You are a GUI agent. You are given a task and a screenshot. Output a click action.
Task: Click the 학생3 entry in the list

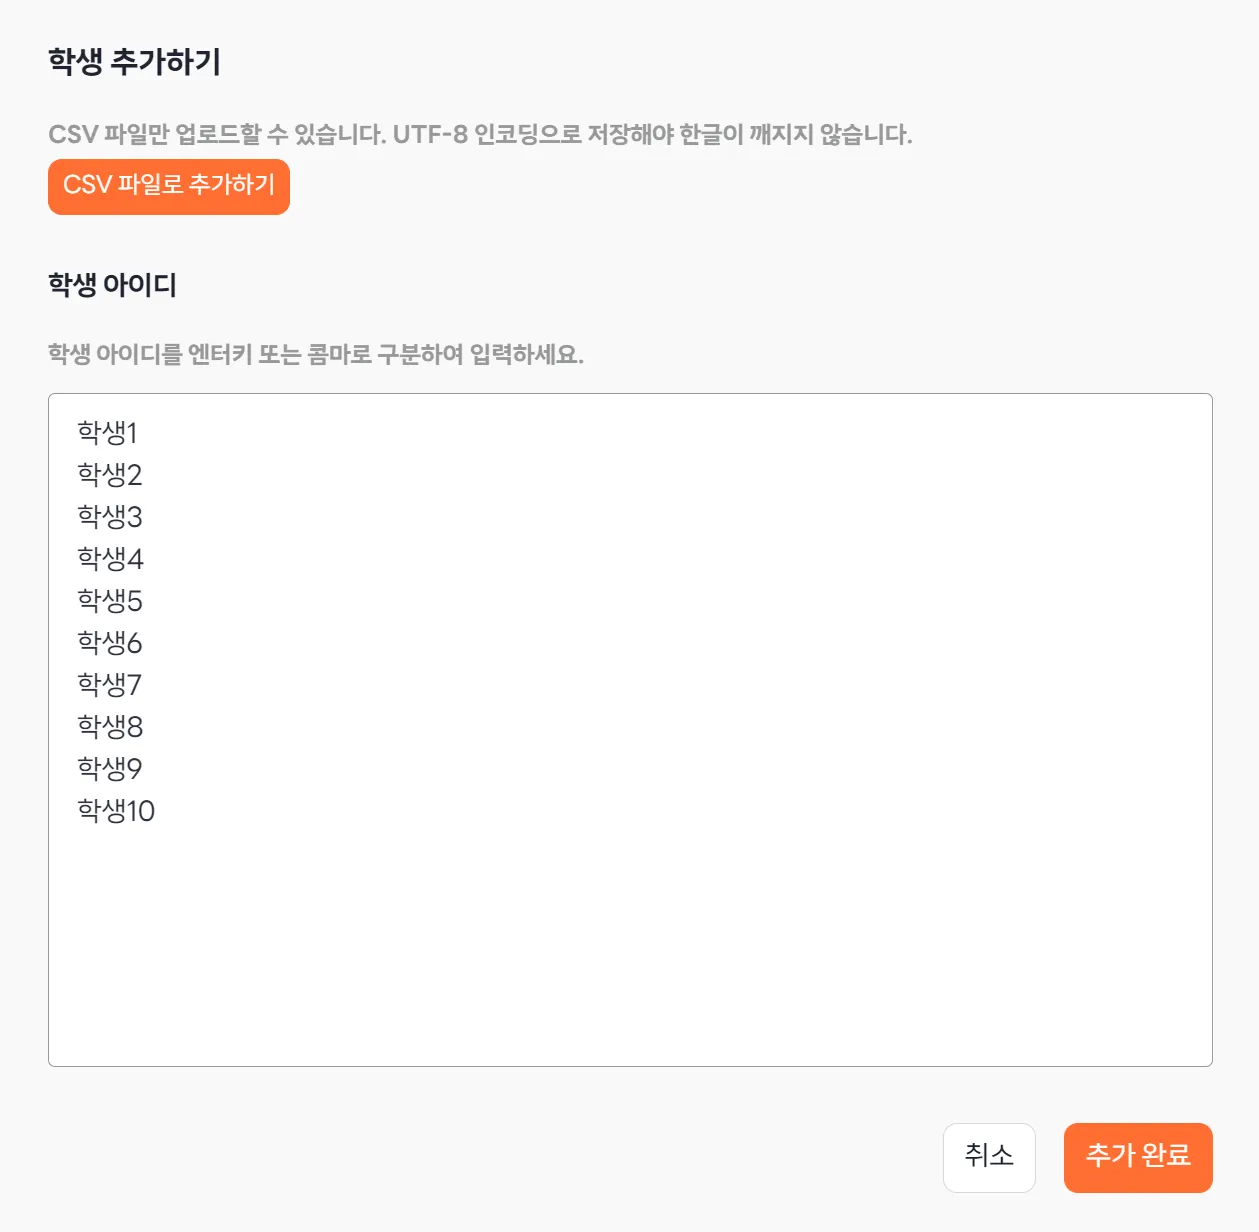[110, 517]
